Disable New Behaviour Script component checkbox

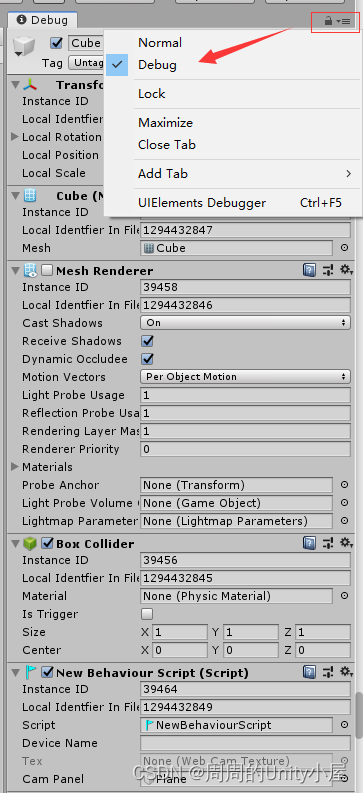pos(47,673)
